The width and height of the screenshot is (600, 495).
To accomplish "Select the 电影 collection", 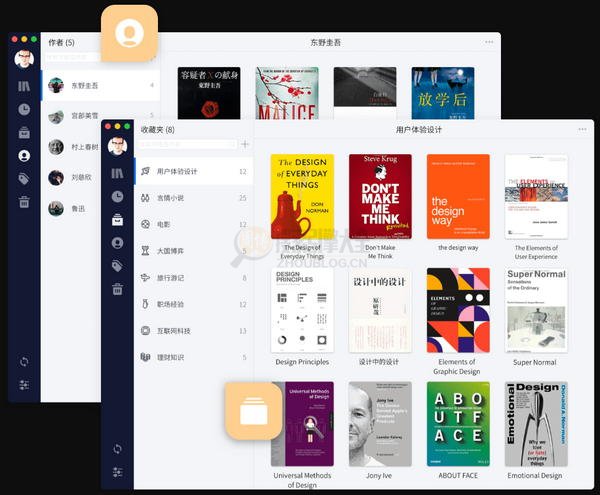I will point(194,225).
